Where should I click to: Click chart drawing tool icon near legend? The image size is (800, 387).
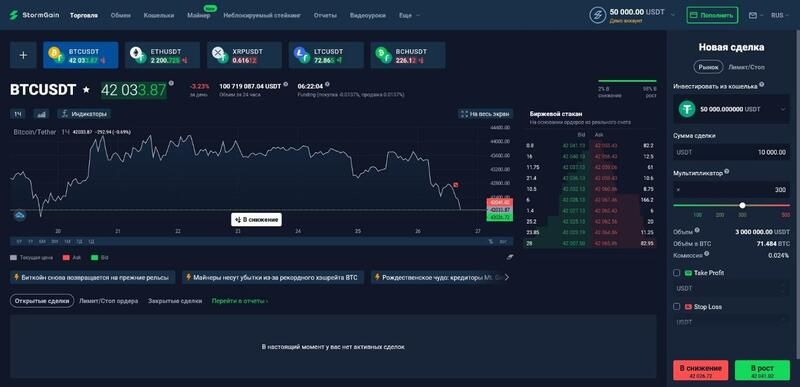click(510, 257)
